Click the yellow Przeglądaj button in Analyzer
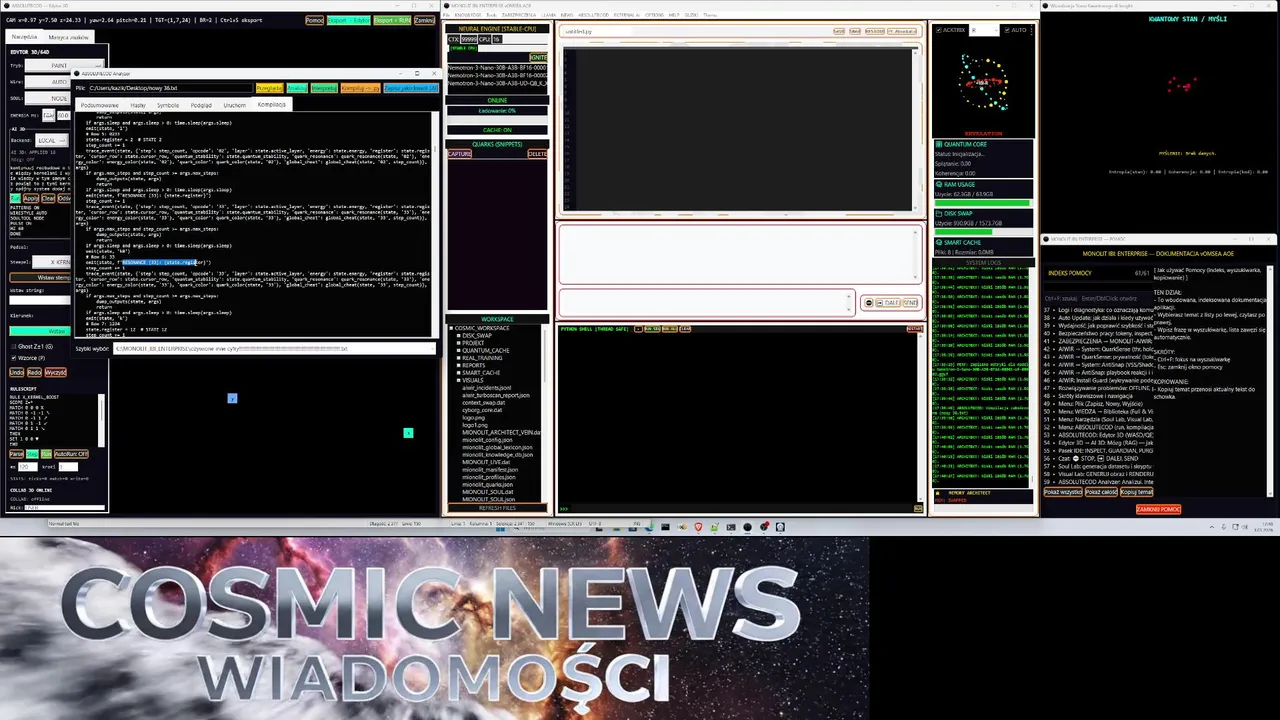The width and height of the screenshot is (1280, 720). coord(270,88)
